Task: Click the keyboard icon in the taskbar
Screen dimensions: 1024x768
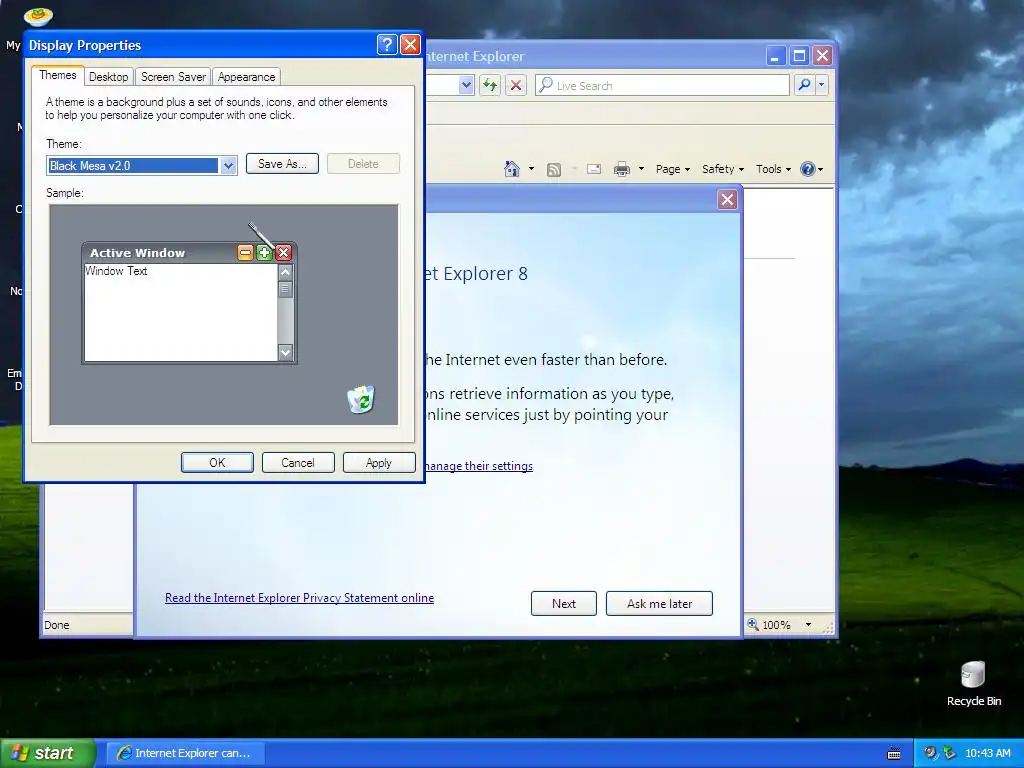Action: point(894,754)
